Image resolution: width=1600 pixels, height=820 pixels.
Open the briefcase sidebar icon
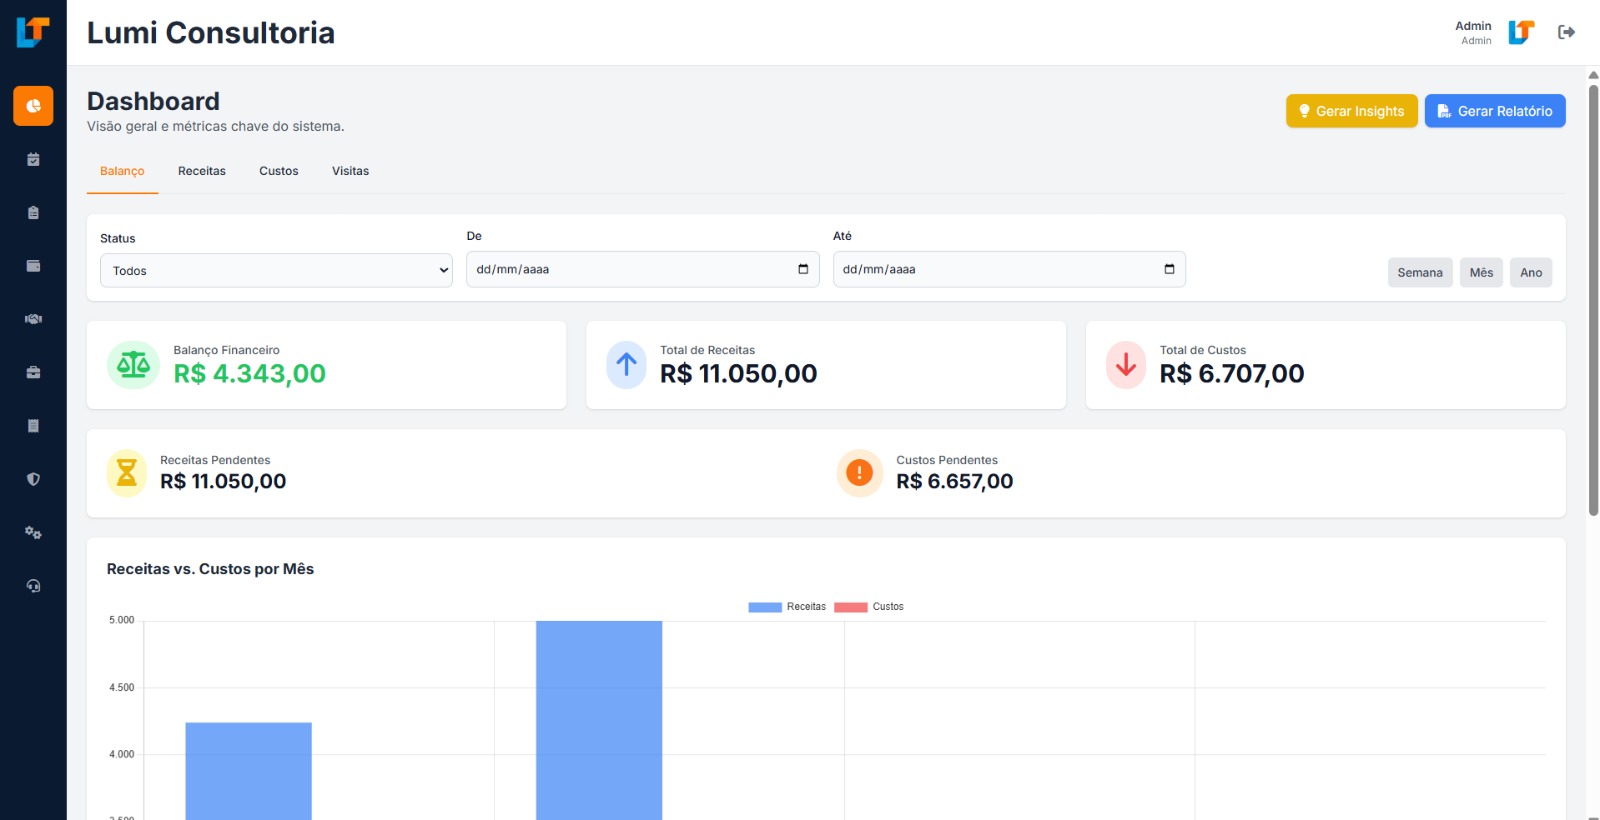click(33, 372)
